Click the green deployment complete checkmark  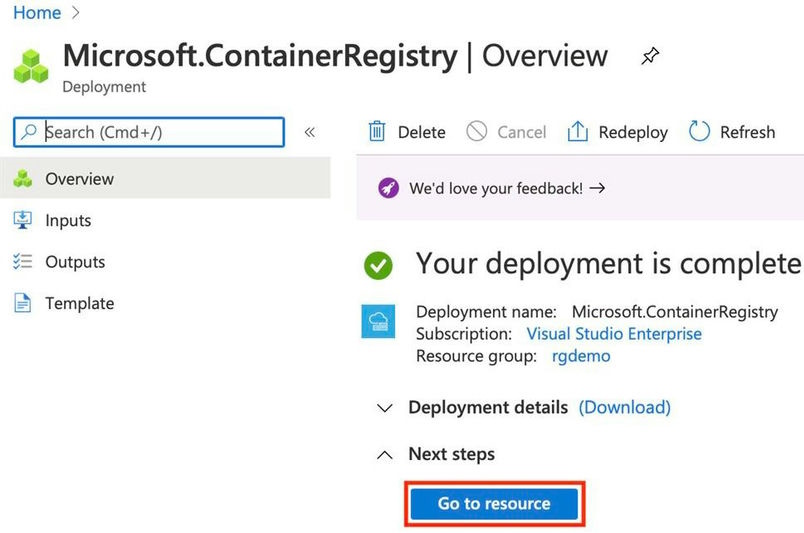378,265
